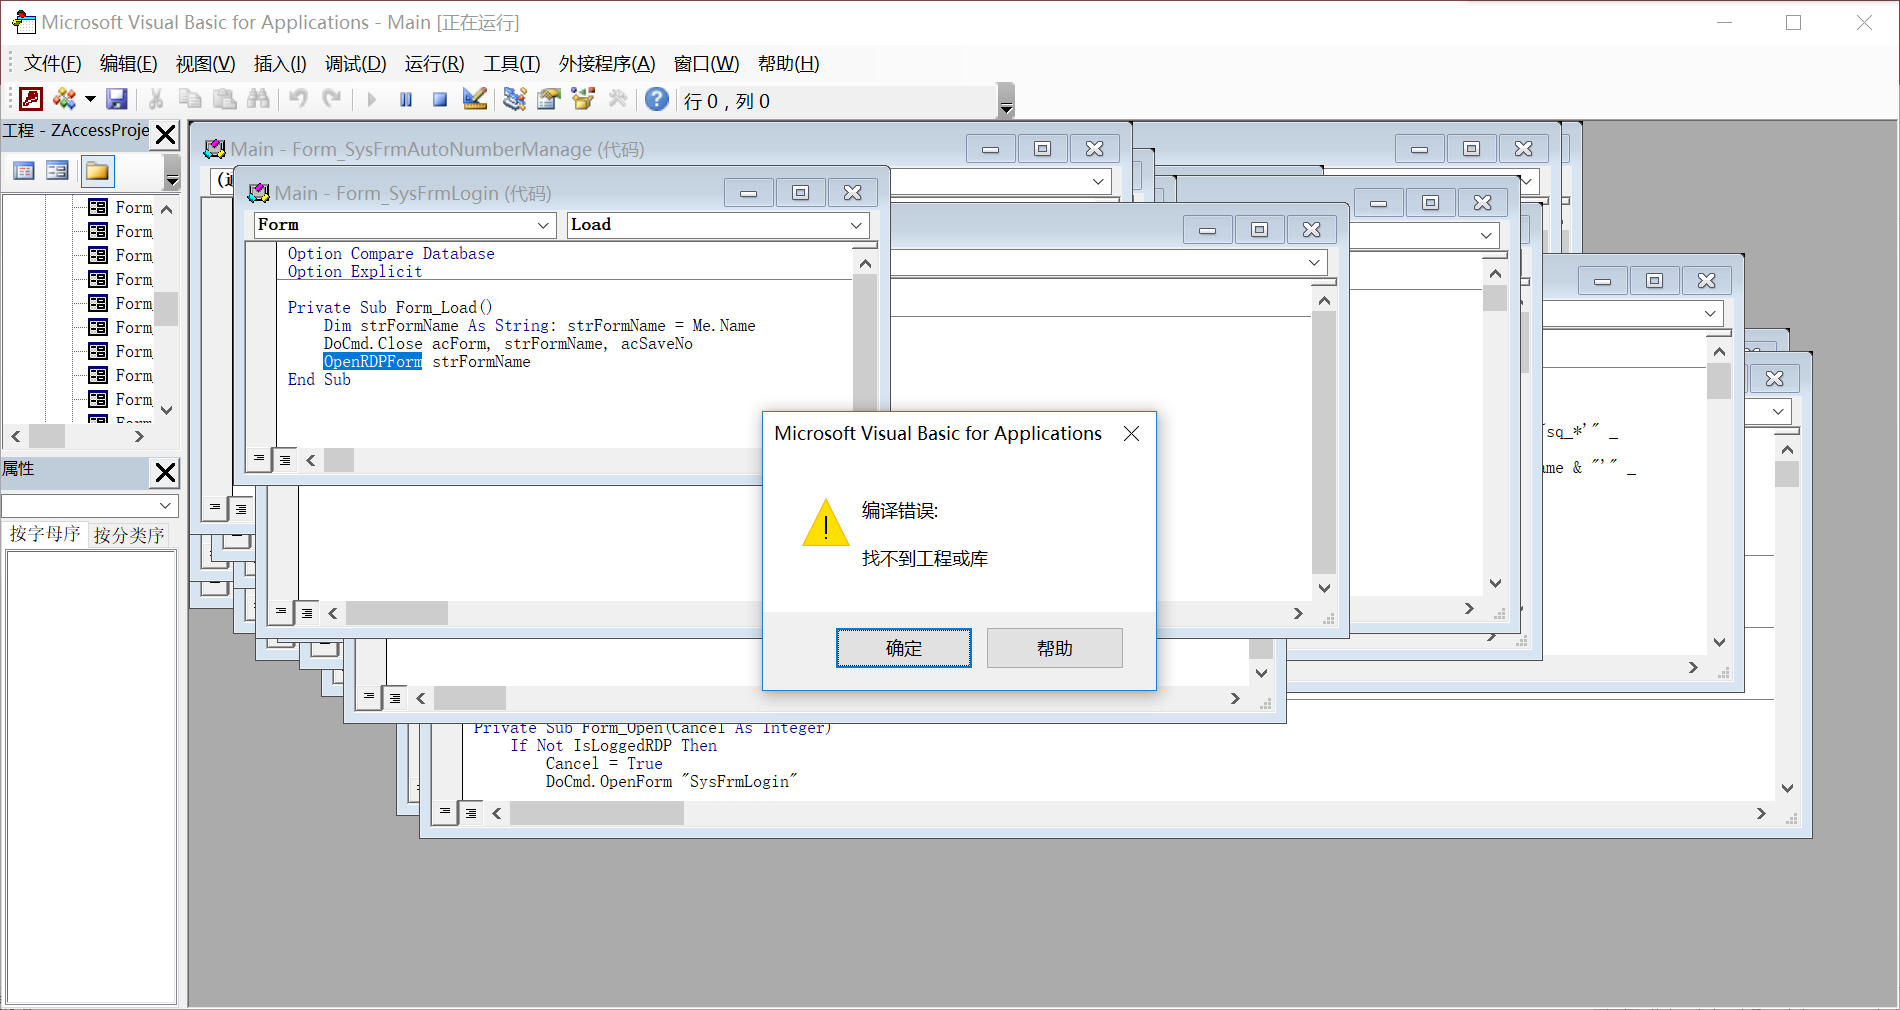Screen dimensions: 1900x1010
Task: Click View Code icon in Project pane
Action: coord(24,171)
